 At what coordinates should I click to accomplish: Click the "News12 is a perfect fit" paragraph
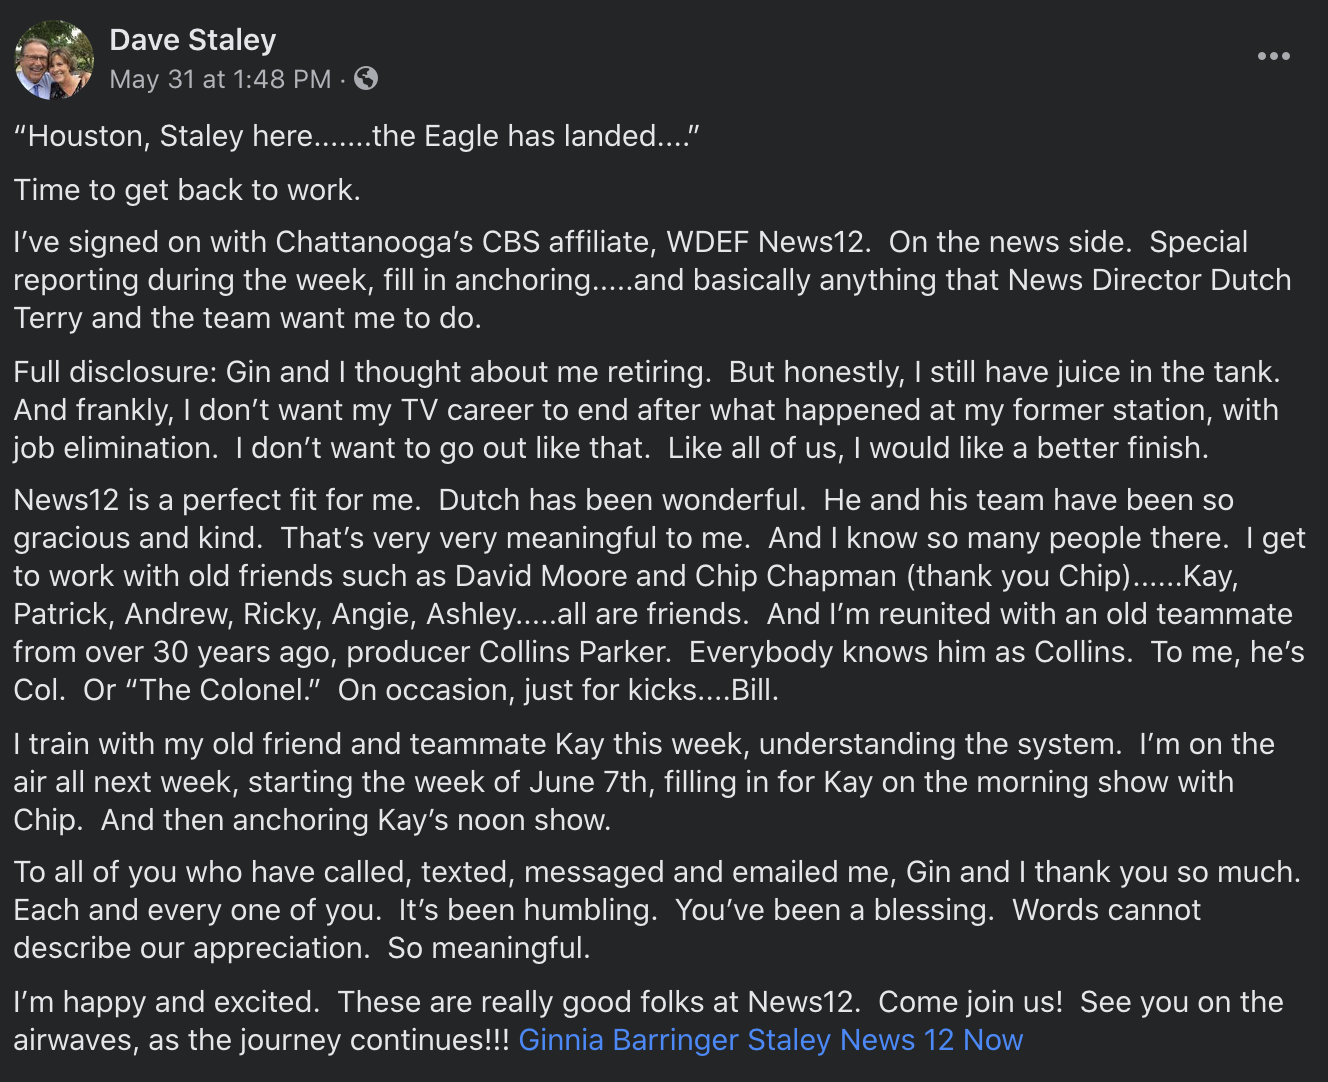point(659,595)
